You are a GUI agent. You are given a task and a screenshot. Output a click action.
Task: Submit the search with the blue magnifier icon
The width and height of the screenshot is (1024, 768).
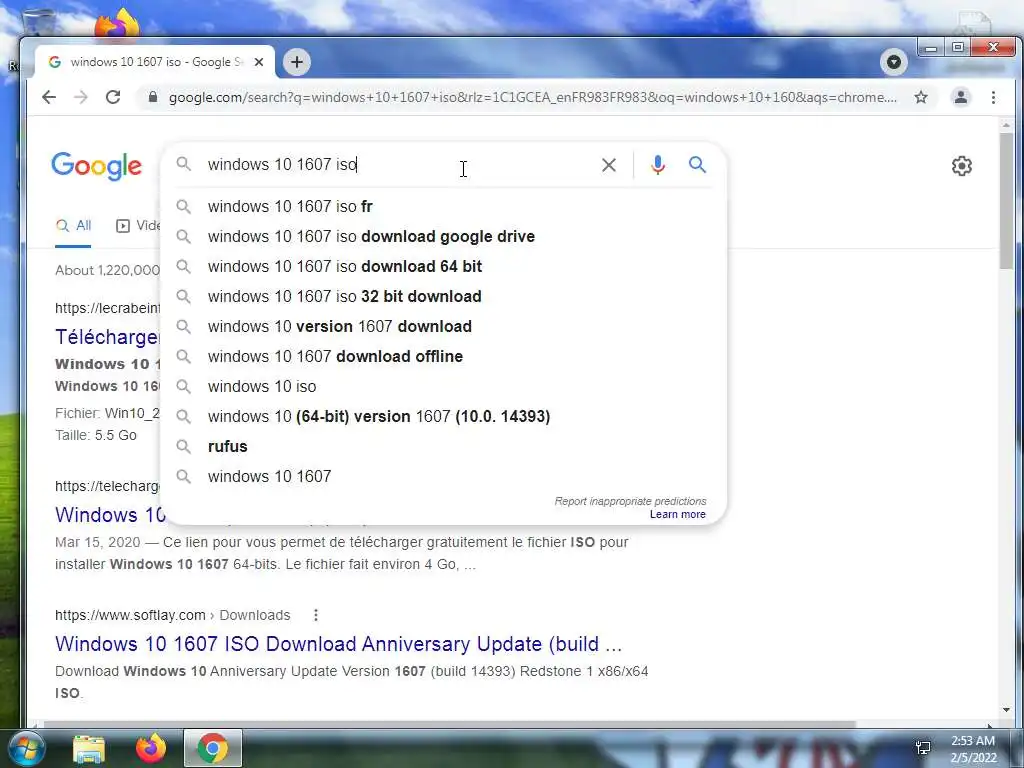[697, 165]
